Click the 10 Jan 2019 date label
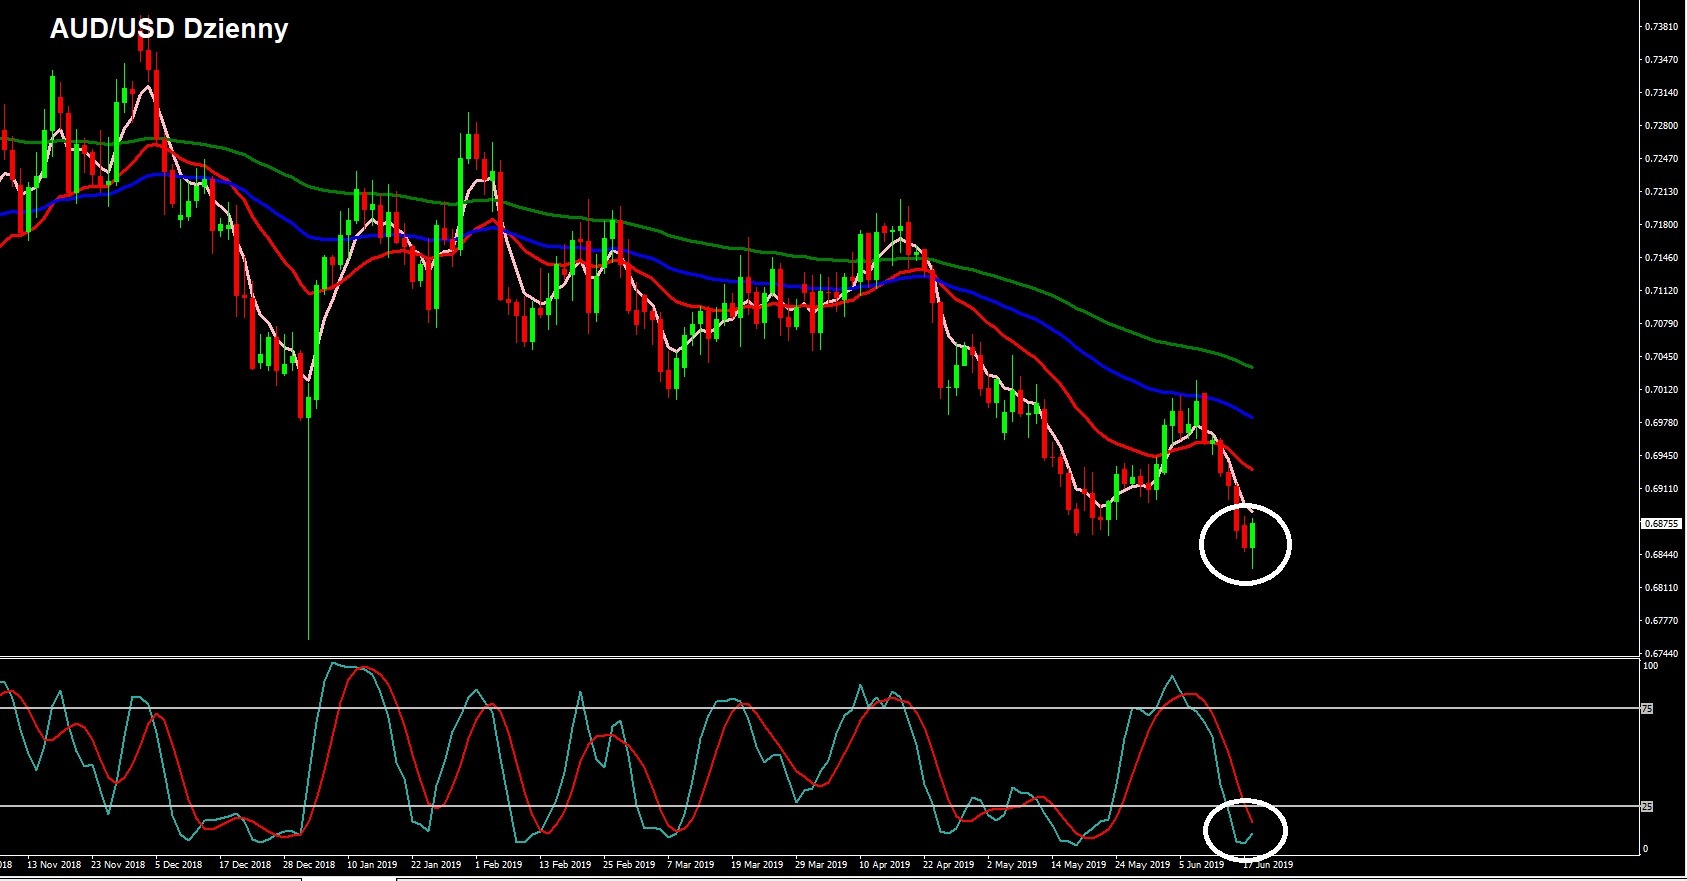Viewport: 1687px width, 881px height. (x=372, y=864)
